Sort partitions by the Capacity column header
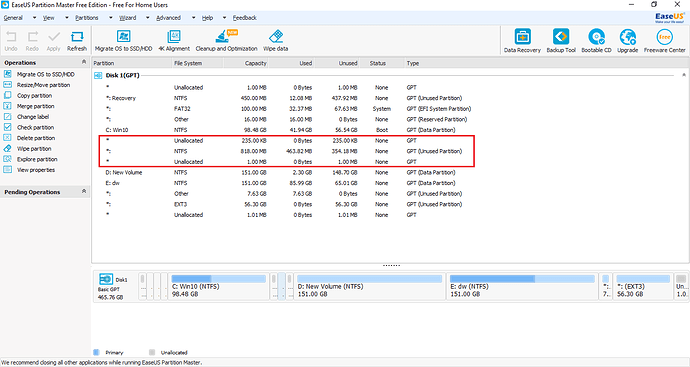 pyautogui.click(x=246, y=63)
